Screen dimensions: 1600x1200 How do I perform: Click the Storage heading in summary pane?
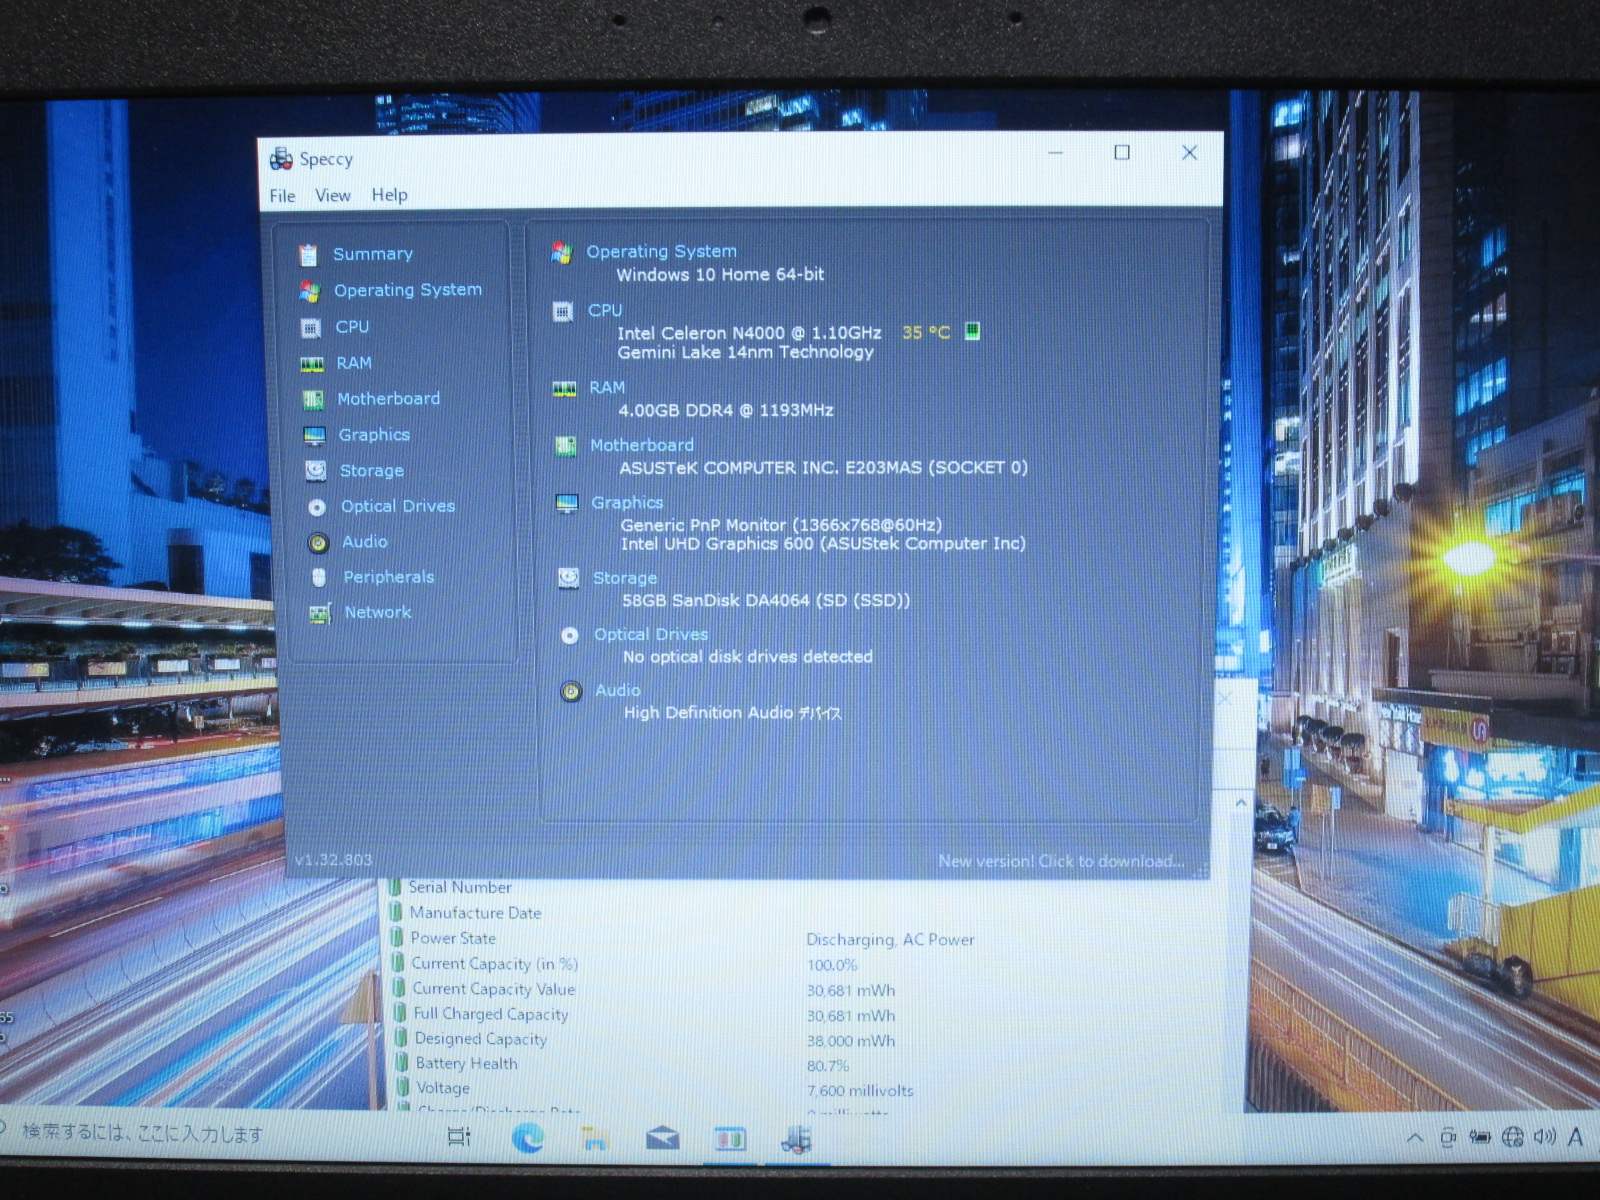tap(625, 578)
